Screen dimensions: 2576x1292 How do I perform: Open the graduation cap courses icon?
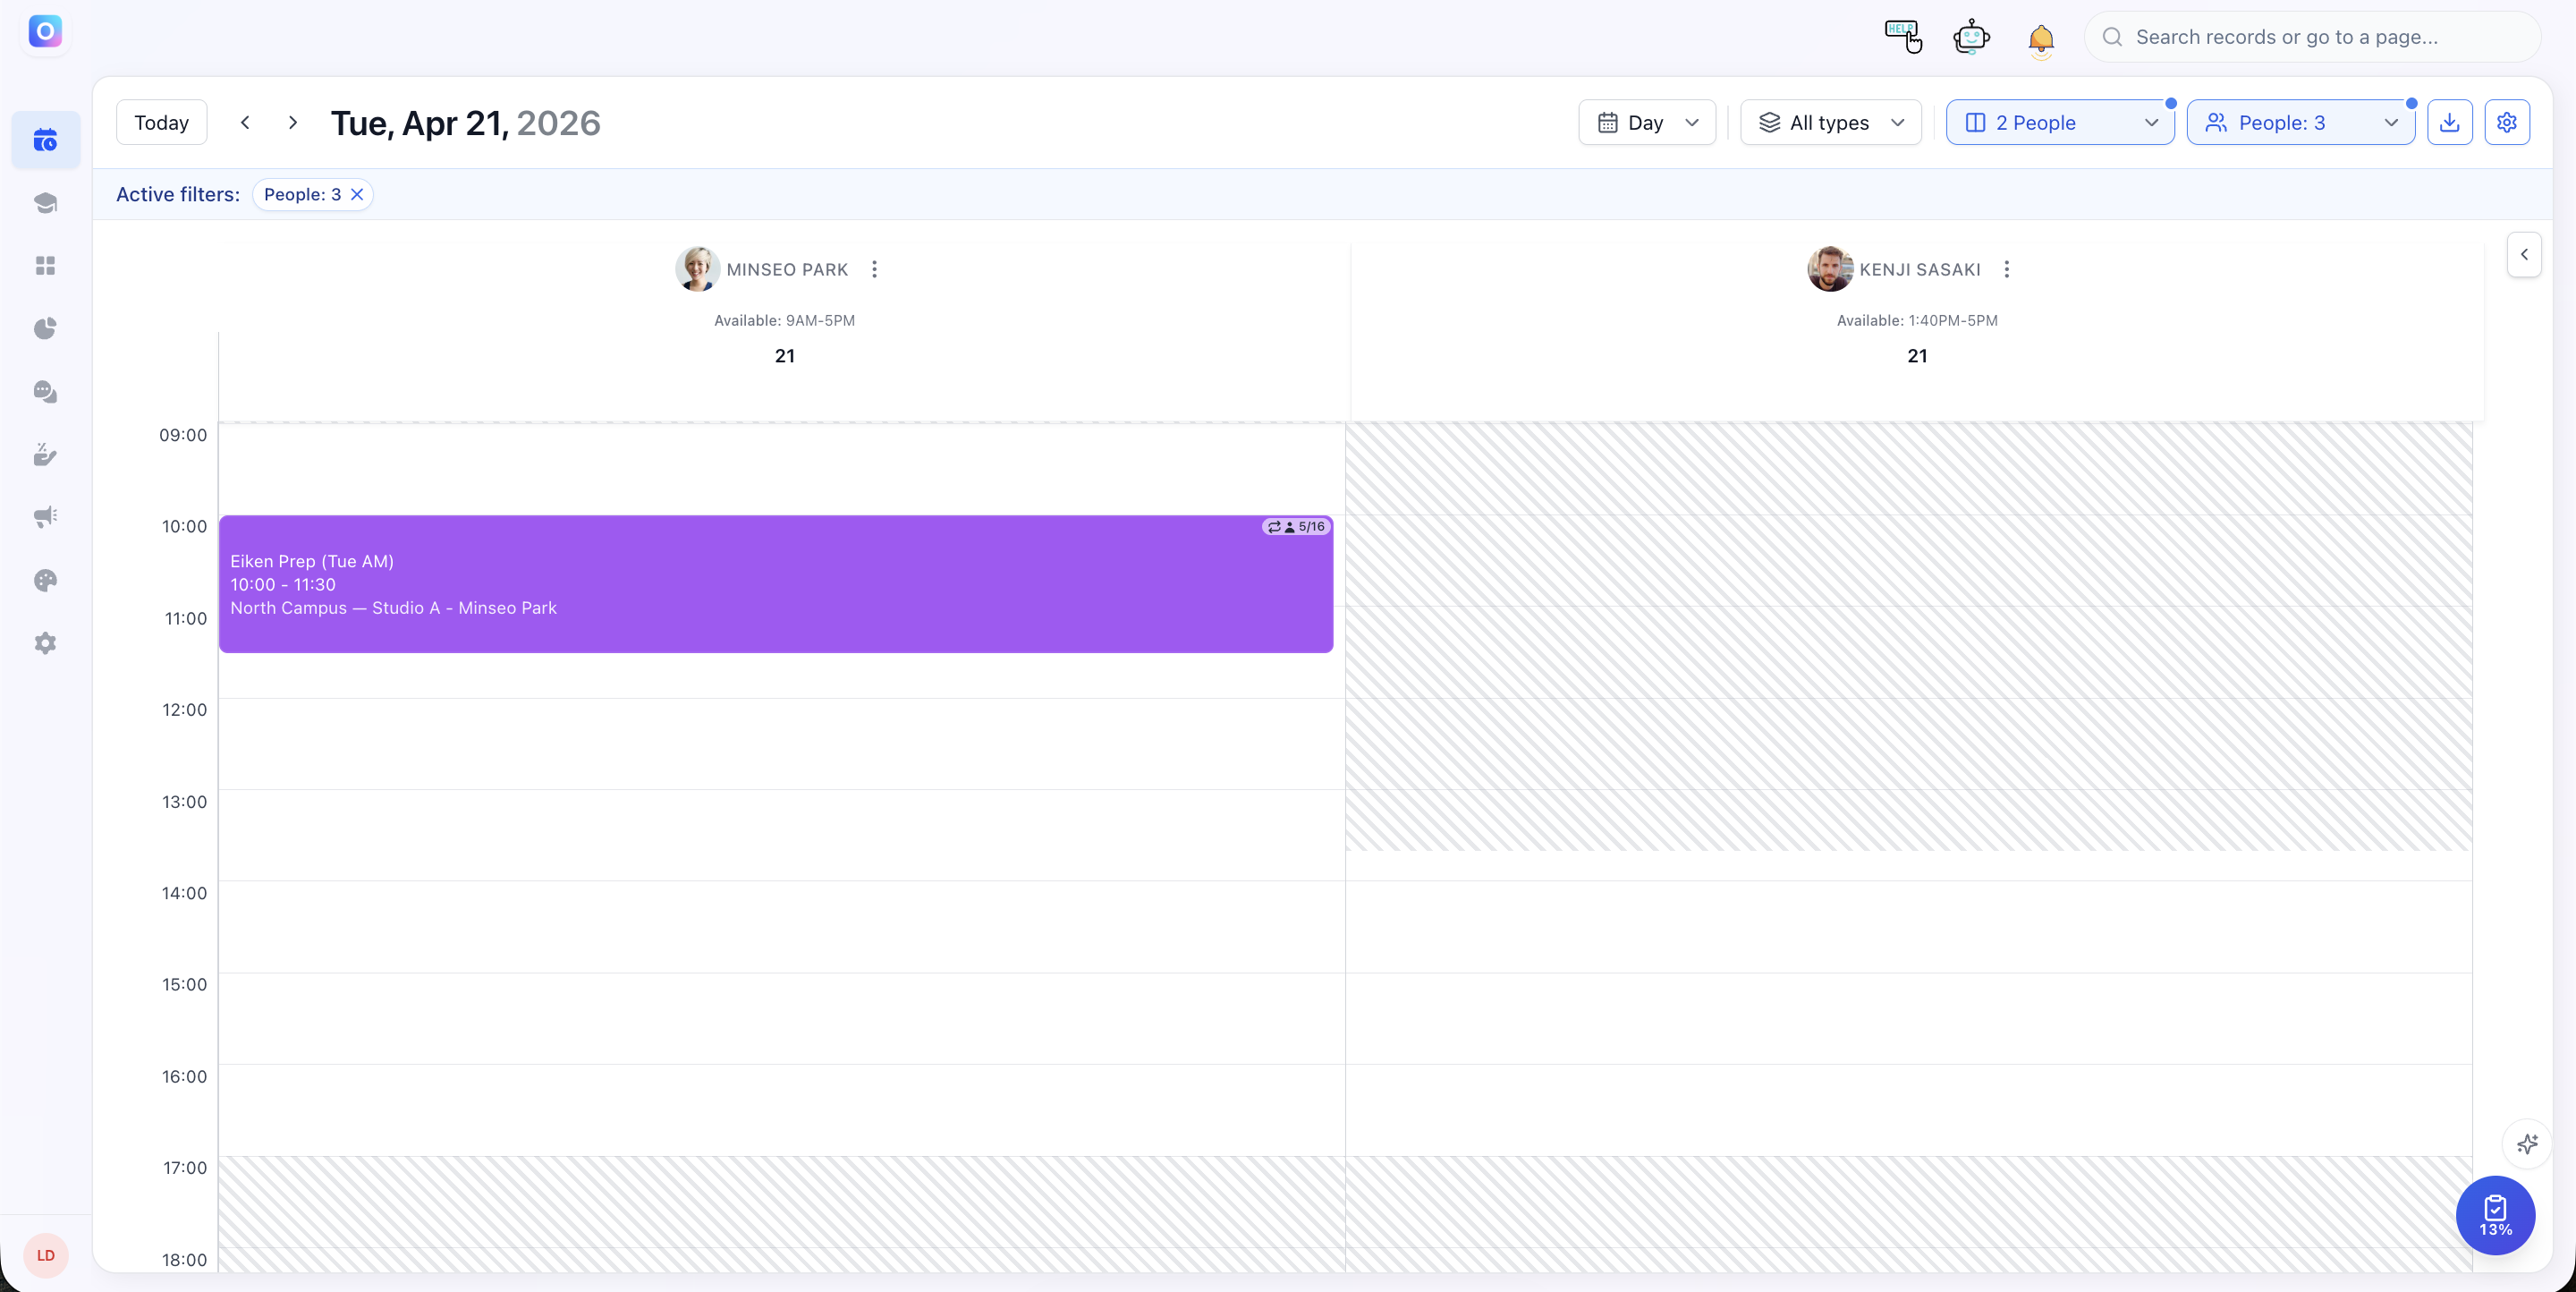click(46, 203)
